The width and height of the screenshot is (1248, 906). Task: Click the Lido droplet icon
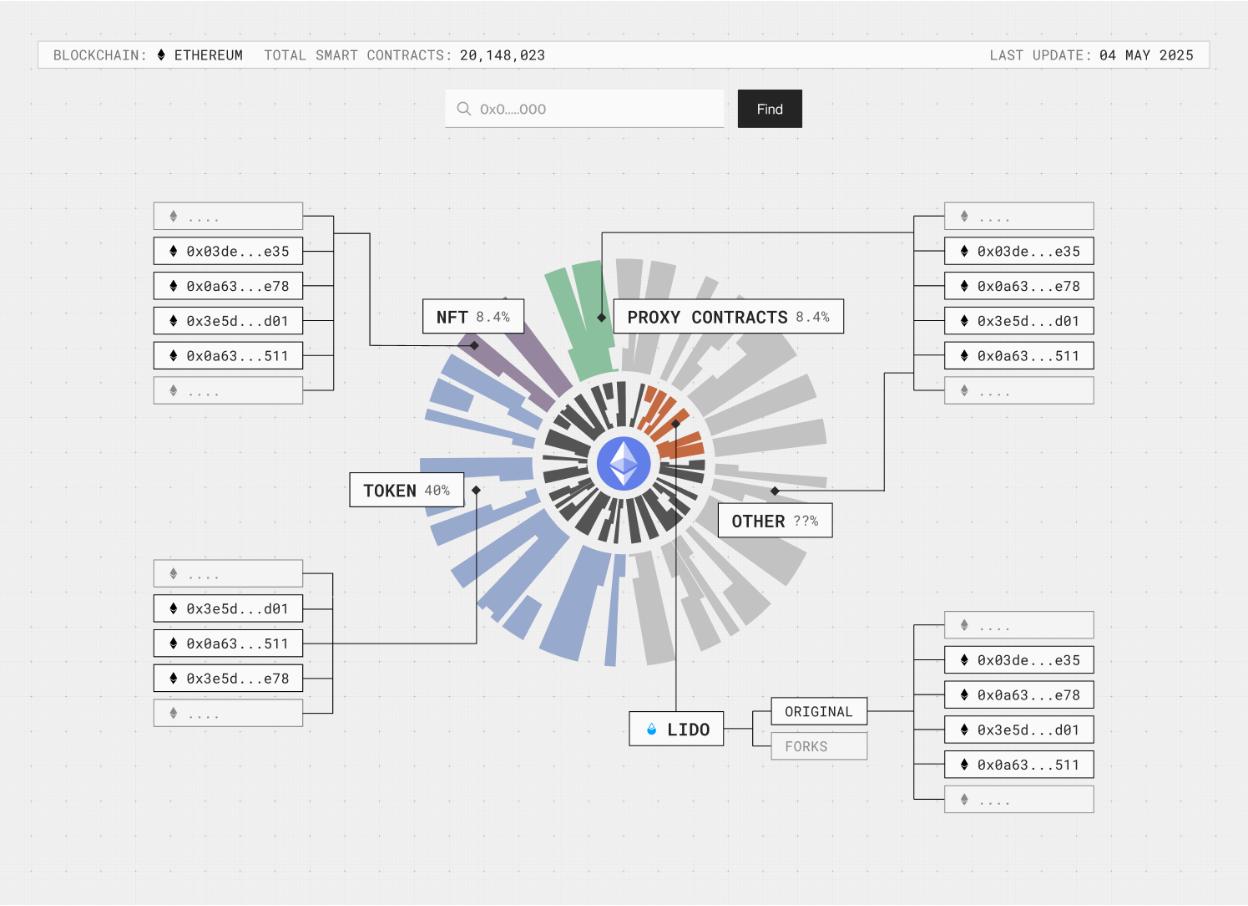(x=652, y=730)
